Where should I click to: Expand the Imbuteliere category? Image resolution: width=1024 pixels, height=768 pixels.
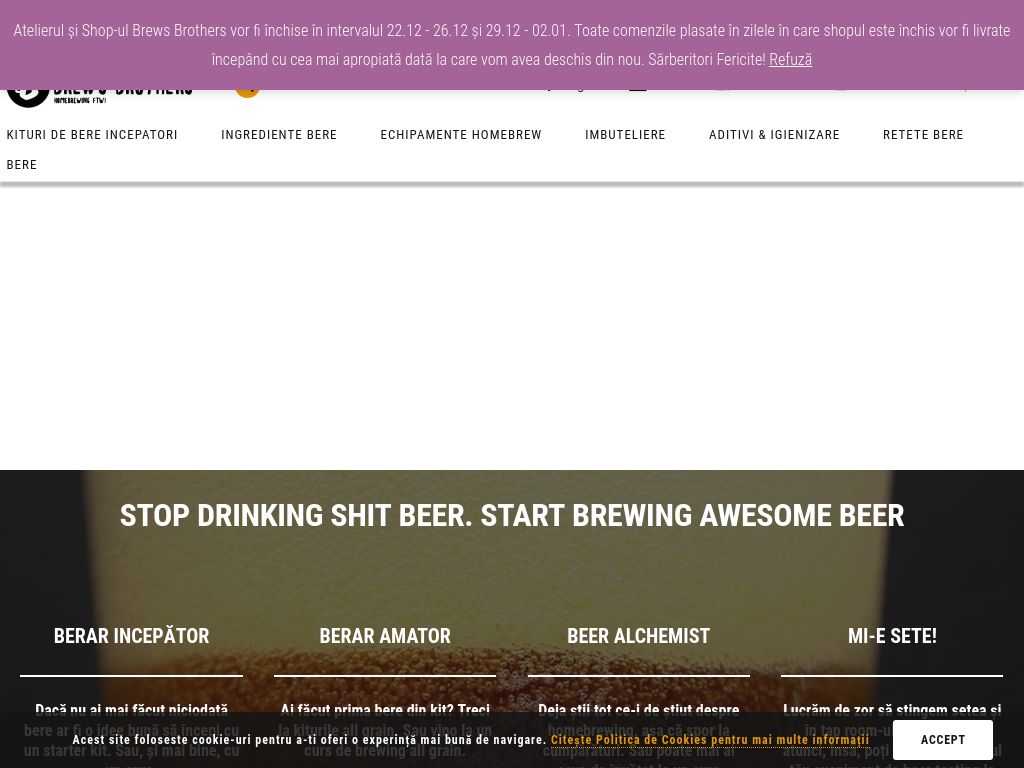[625, 134]
